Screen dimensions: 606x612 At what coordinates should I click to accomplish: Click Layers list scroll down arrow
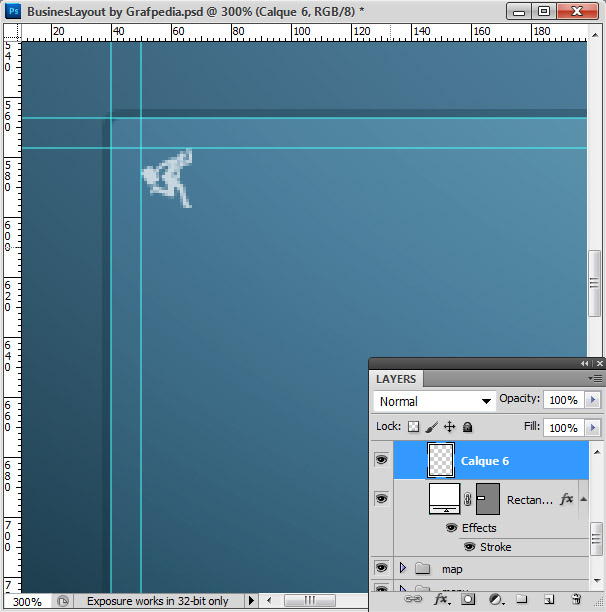[597, 581]
